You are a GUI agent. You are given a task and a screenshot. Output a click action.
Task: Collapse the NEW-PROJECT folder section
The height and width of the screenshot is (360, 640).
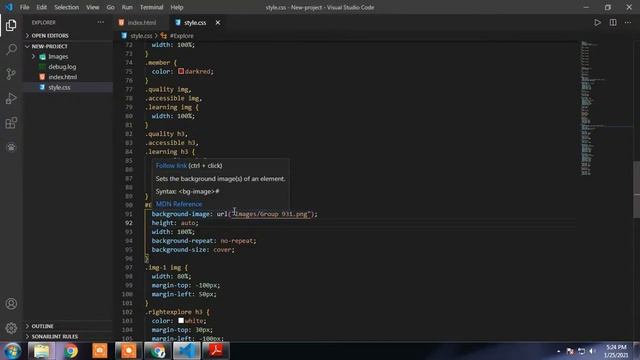coord(49,47)
